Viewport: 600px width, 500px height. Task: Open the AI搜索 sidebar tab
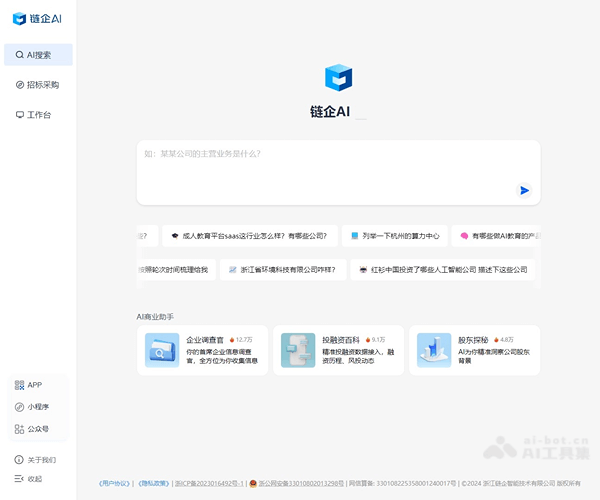[x=38, y=55]
